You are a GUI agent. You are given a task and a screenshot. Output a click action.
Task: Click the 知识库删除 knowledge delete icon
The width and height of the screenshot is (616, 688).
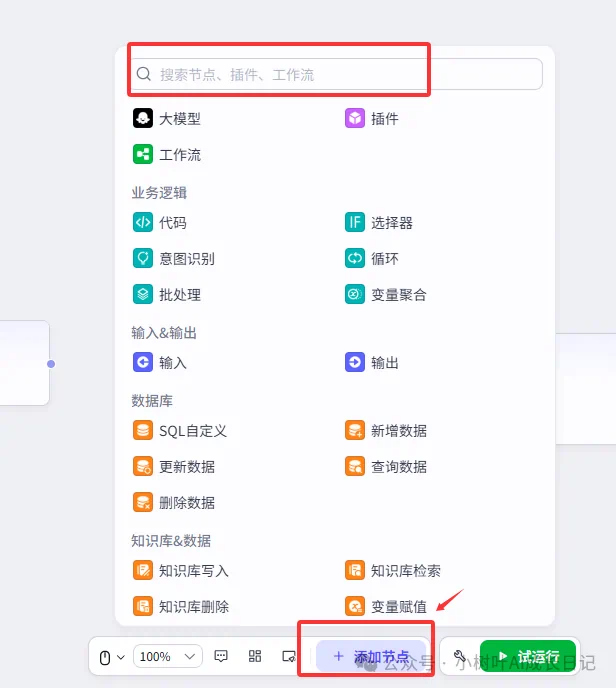point(143,606)
